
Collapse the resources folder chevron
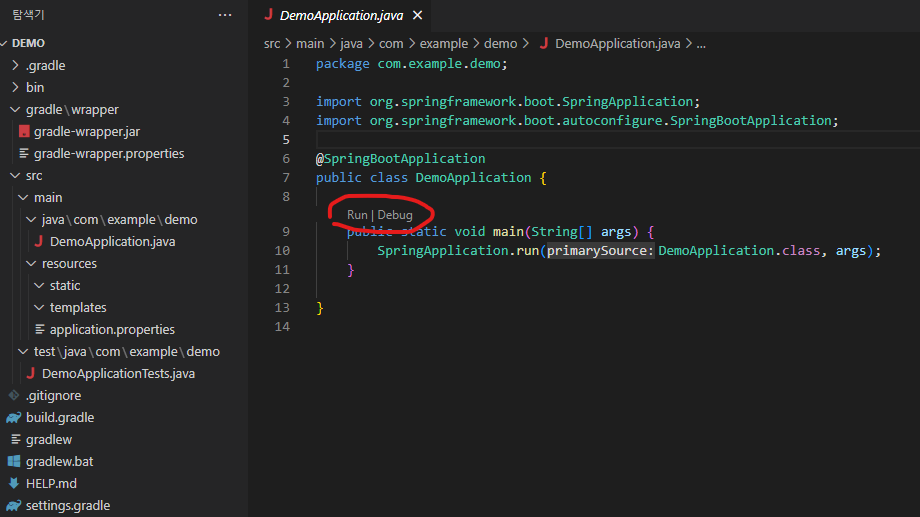pos(31,263)
